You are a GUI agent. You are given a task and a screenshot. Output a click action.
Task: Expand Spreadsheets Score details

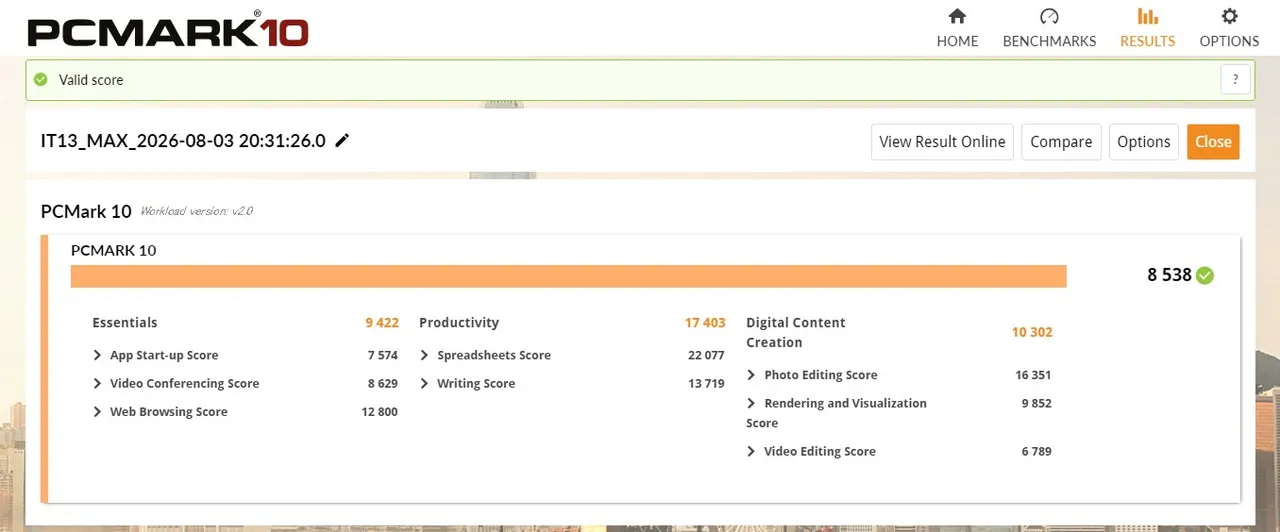pos(425,355)
